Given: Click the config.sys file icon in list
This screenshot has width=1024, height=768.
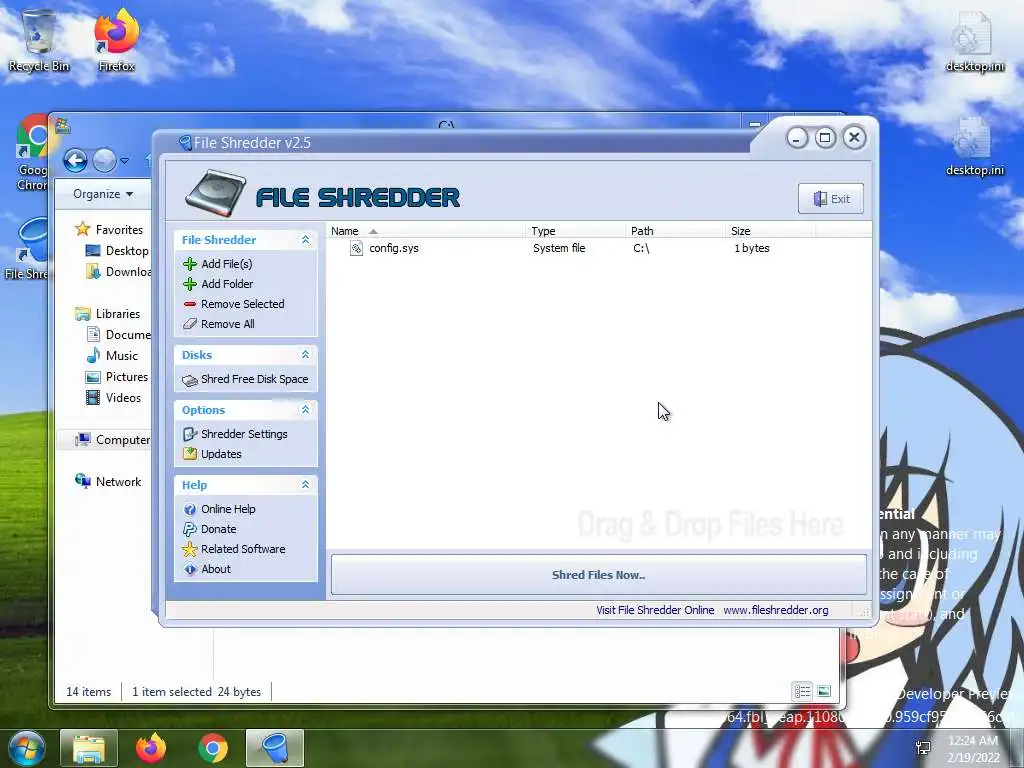Looking at the screenshot, I should pyautogui.click(x=357, y=248).
